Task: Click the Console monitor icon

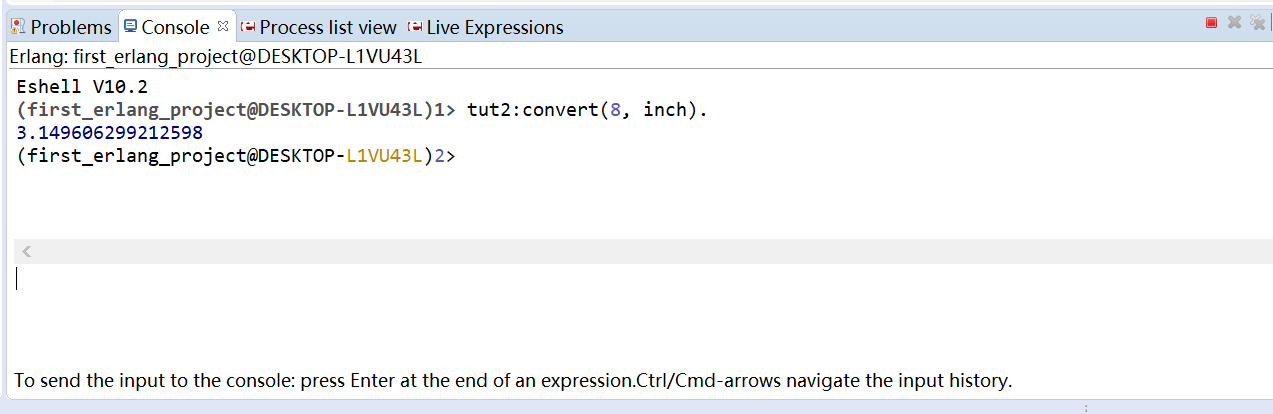Action: coord(131,27)
